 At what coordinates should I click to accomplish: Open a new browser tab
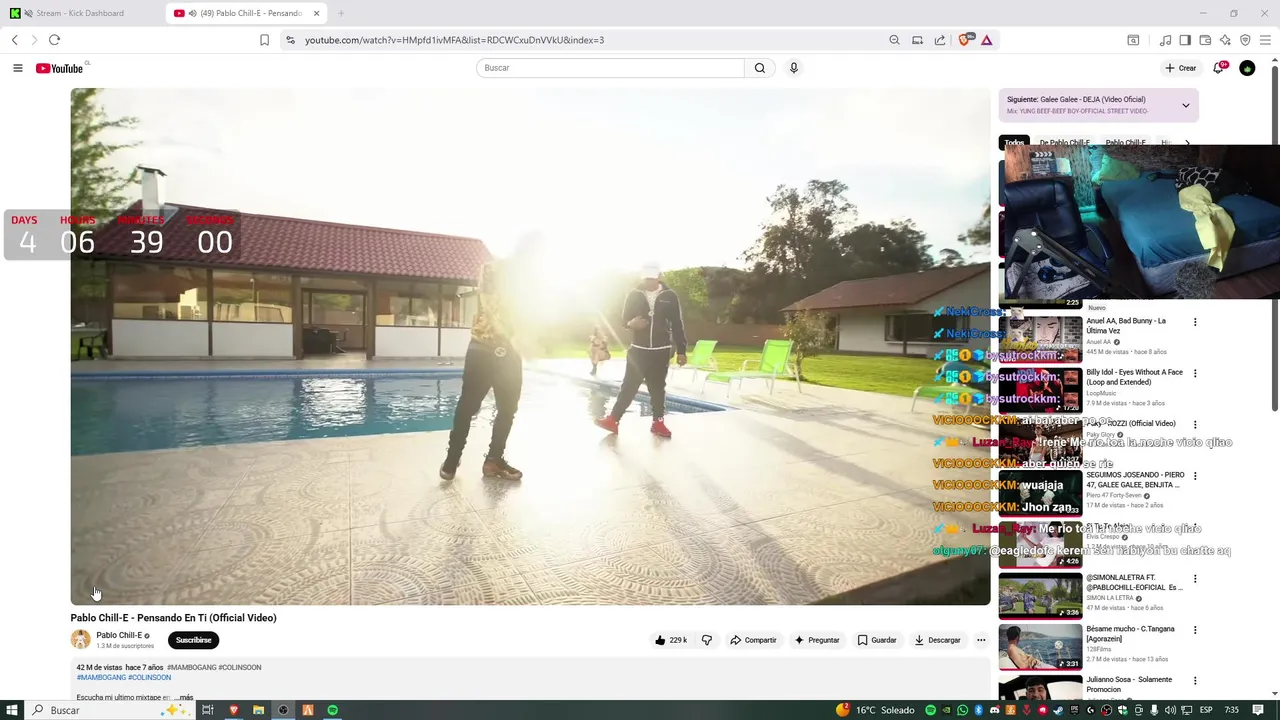(341, 13)
